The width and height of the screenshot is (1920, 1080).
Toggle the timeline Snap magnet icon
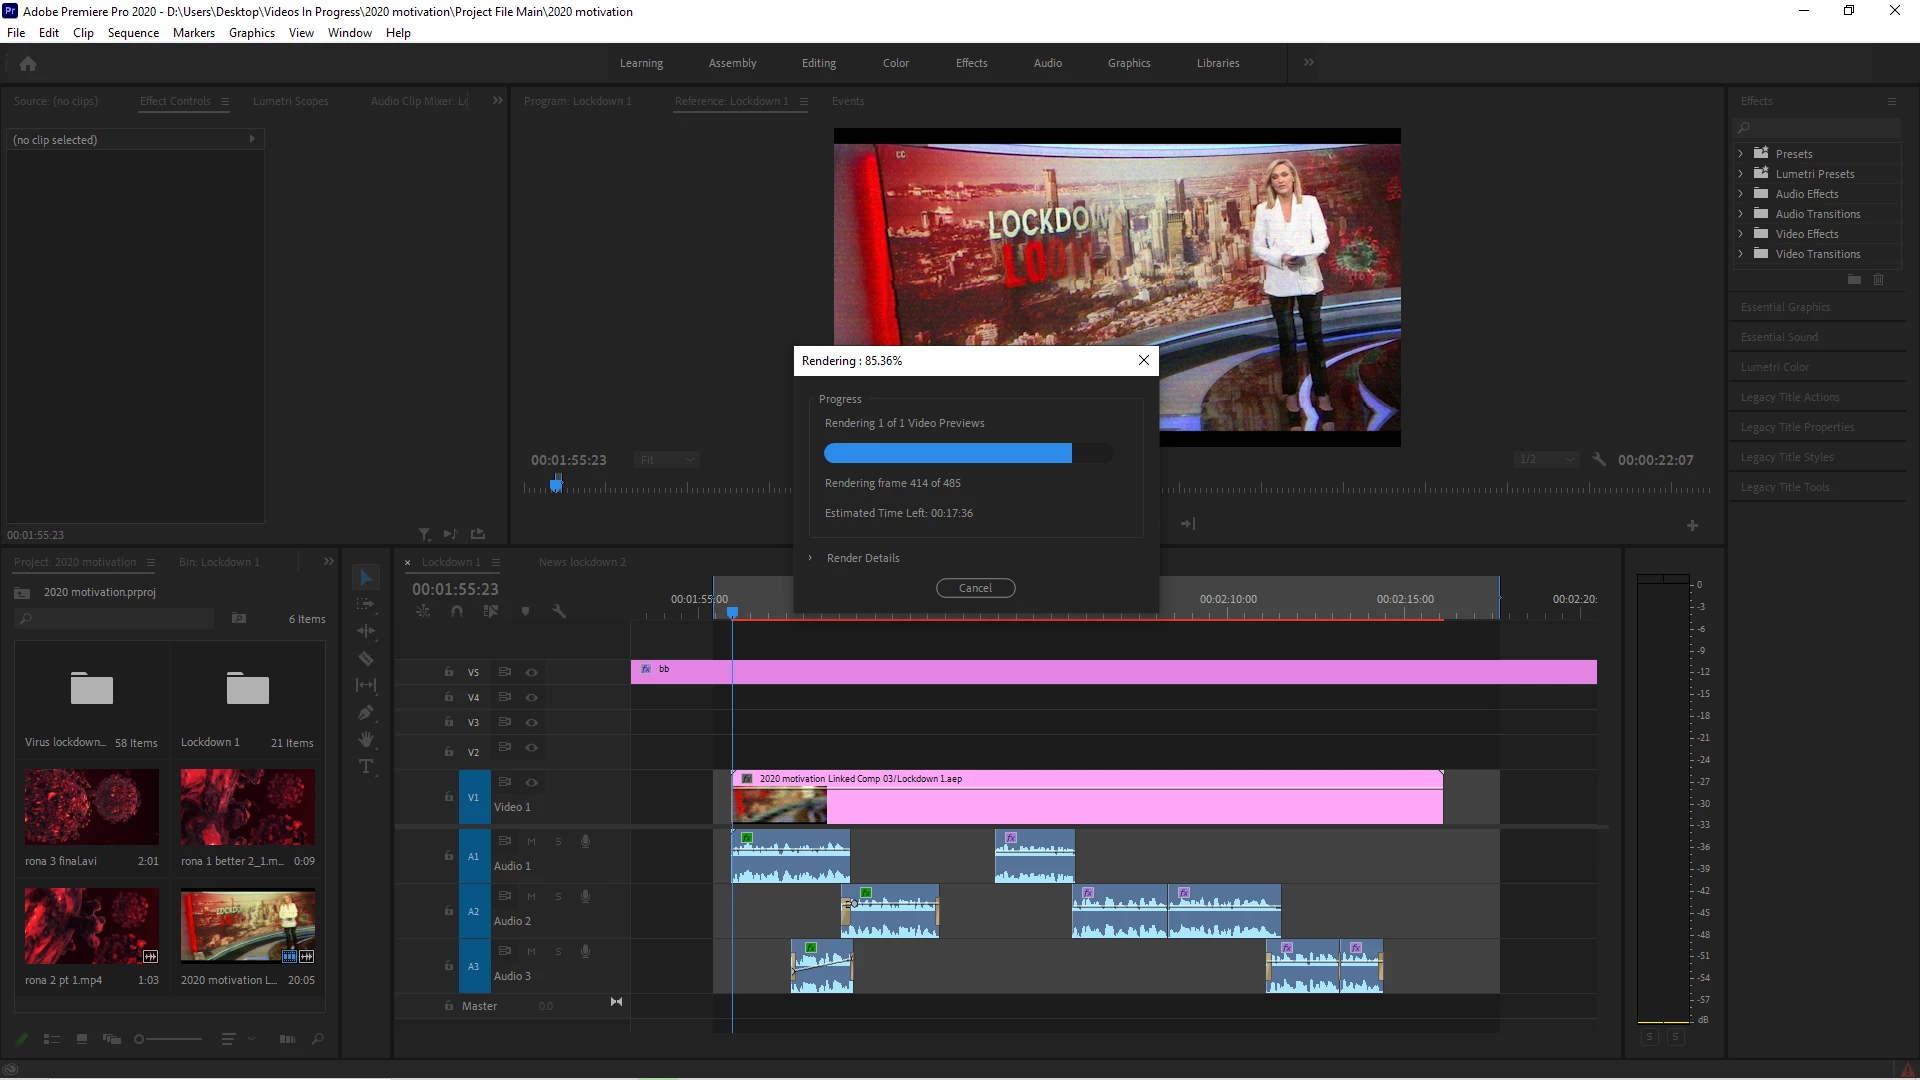tap(457, 611)
